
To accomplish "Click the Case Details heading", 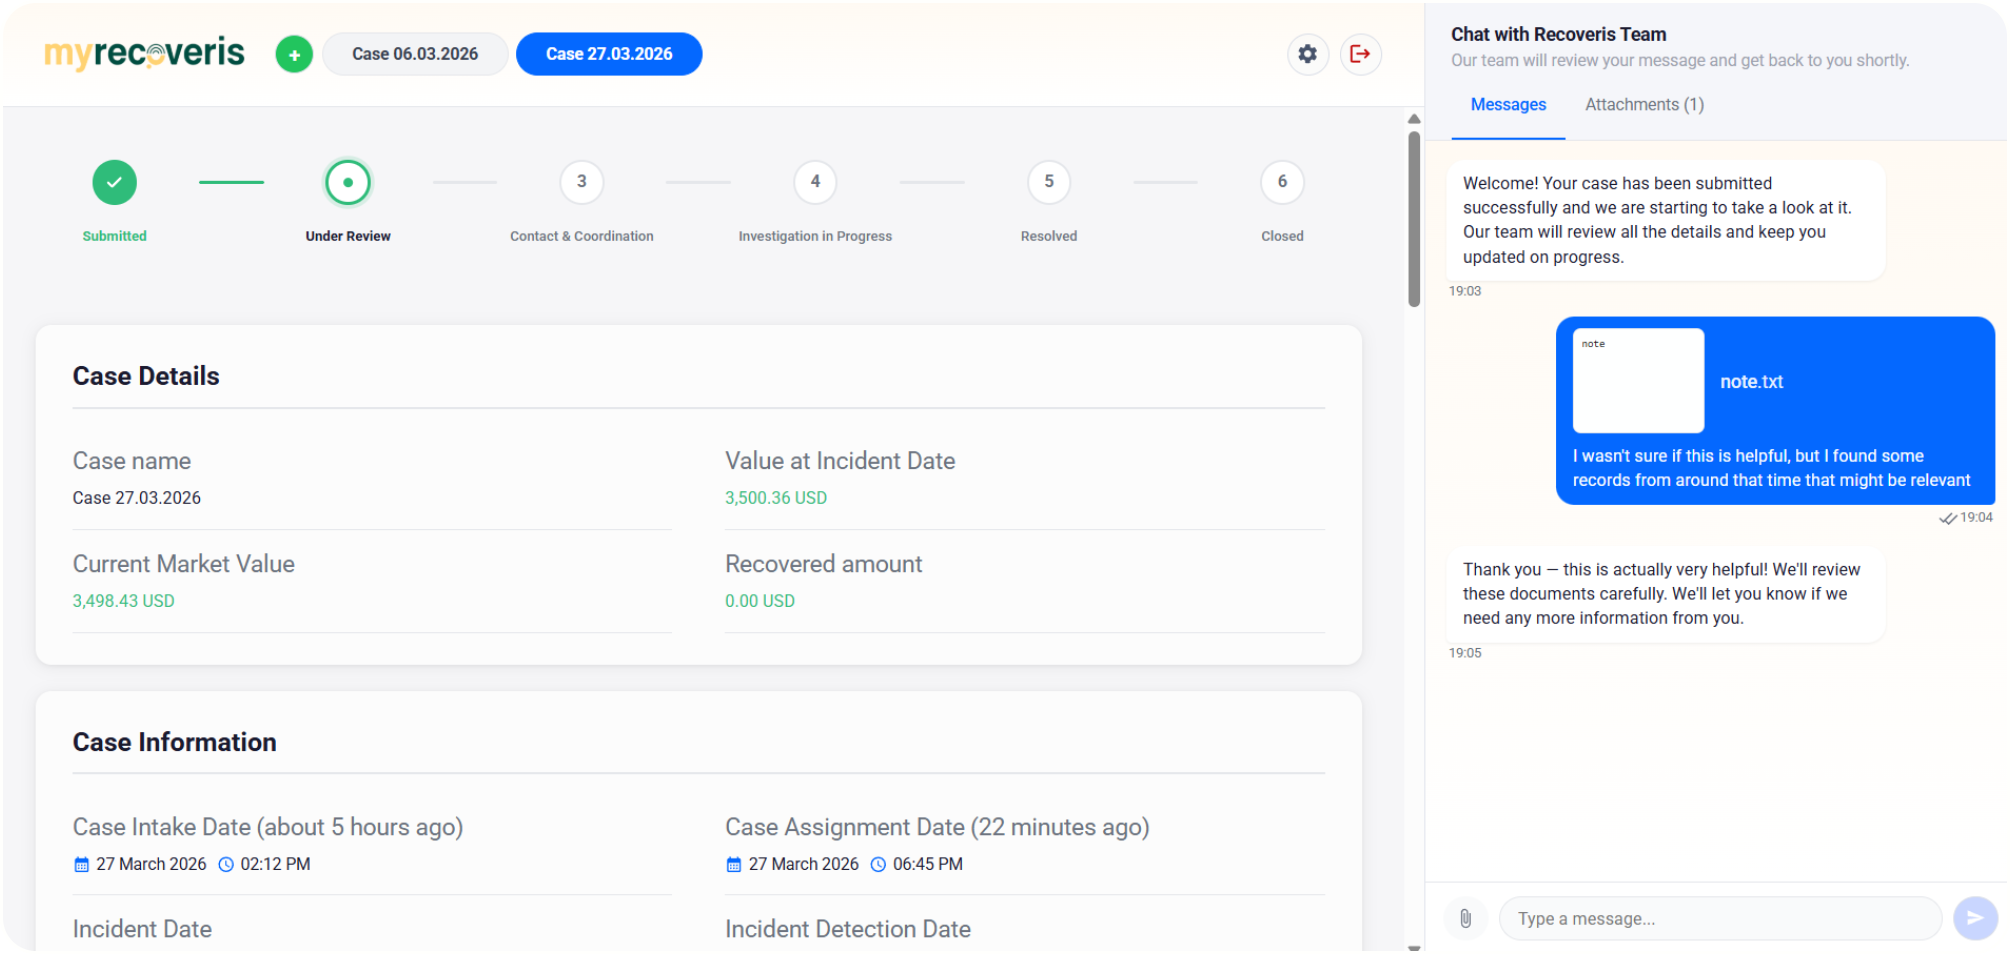I will tap(146, 376).
